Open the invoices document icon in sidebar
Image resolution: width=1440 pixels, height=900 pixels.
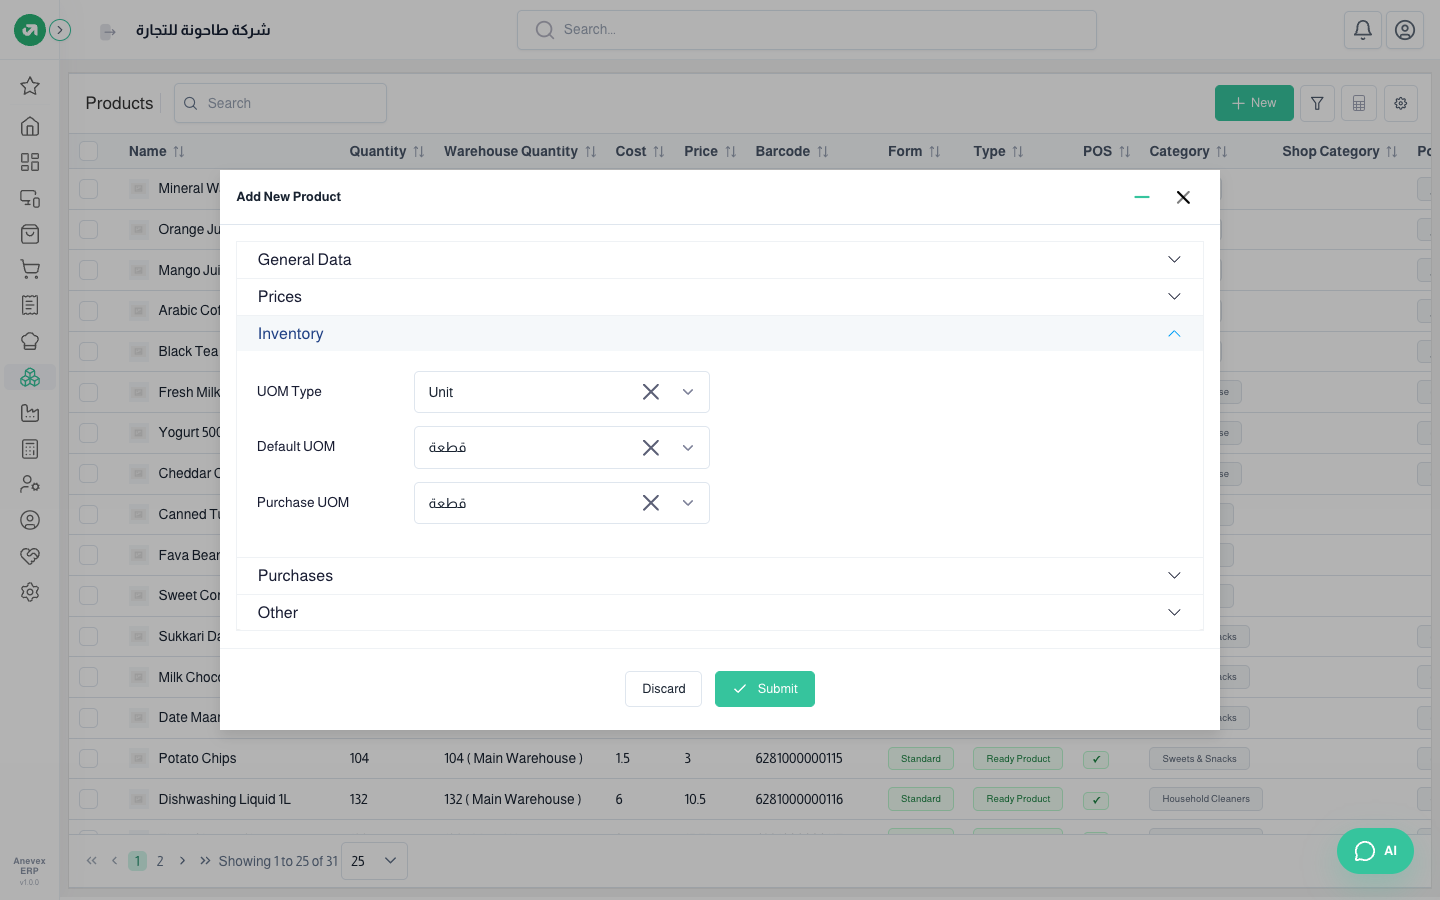(x=30, y=305)
